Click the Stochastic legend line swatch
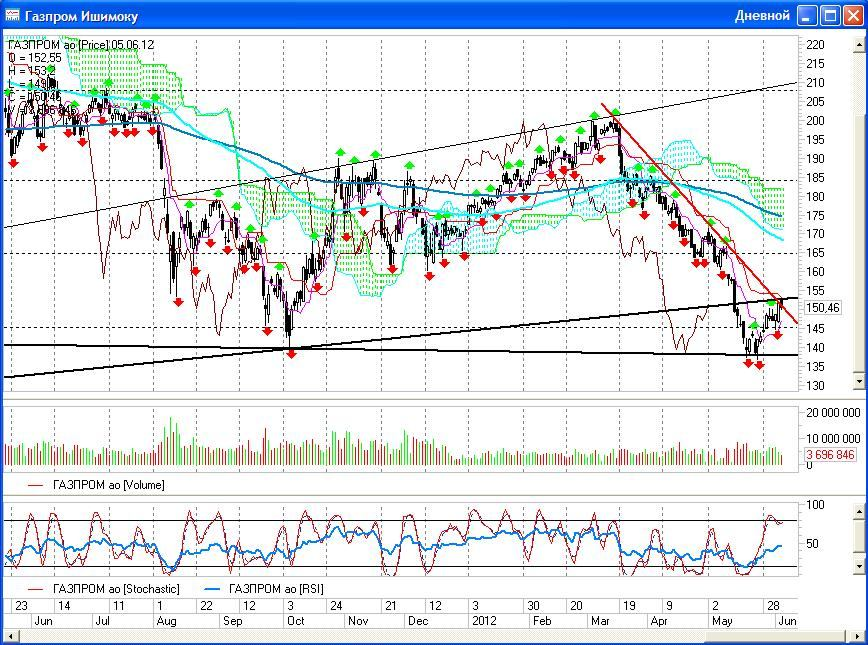868x645 pixels. point(35,589)
